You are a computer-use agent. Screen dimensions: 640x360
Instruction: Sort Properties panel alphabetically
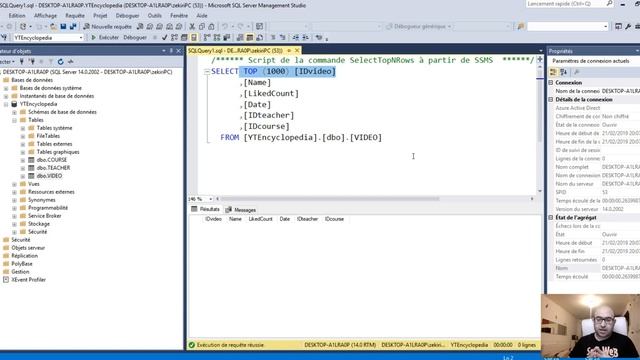click(x=564, y=72)
